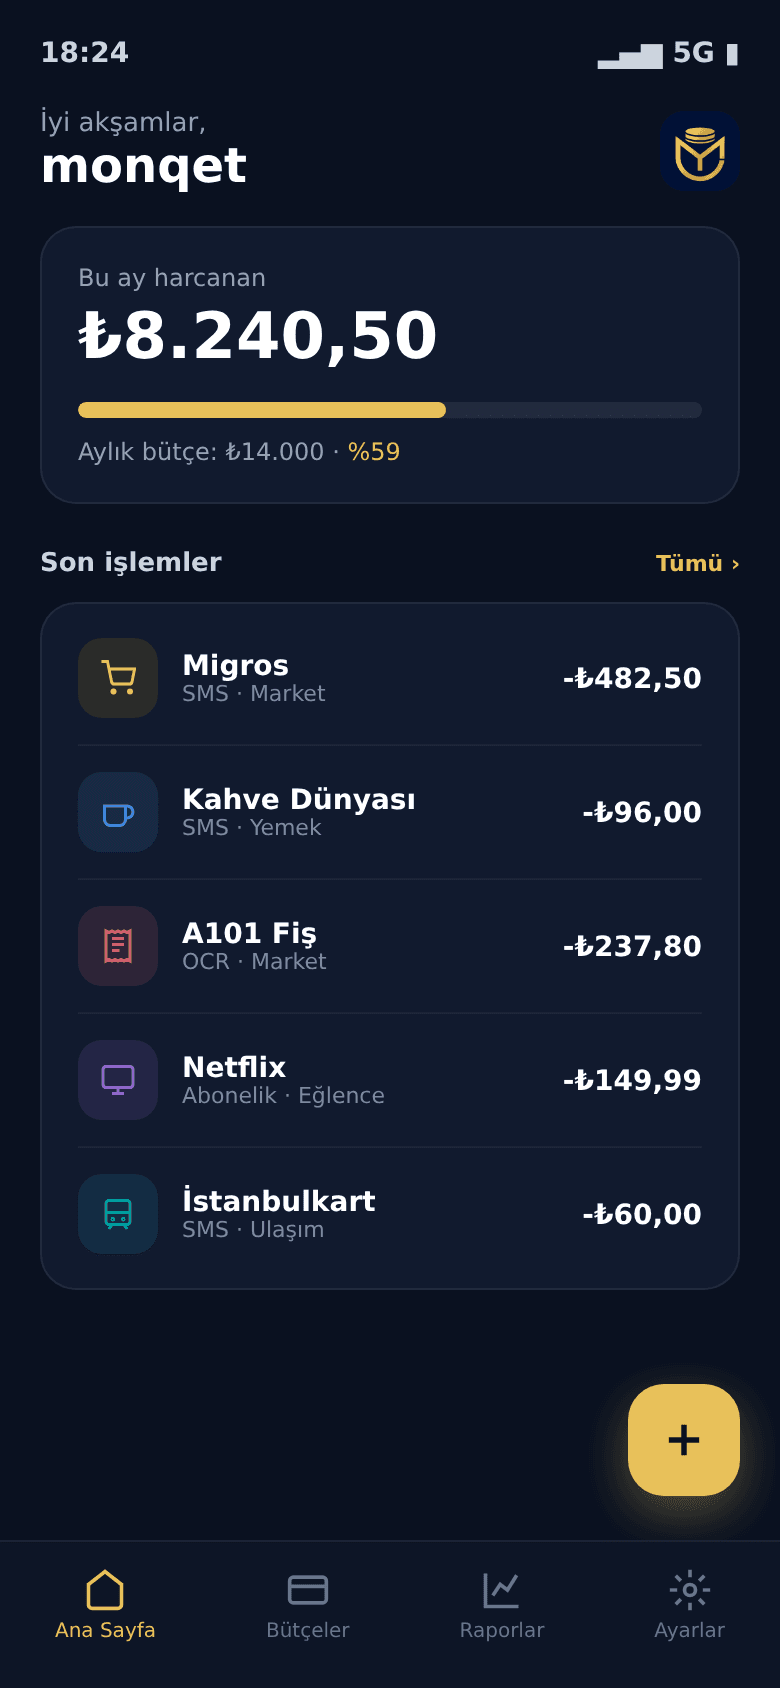
Task: Switch to the Raporlar tab
Action: click(502, 1606)
